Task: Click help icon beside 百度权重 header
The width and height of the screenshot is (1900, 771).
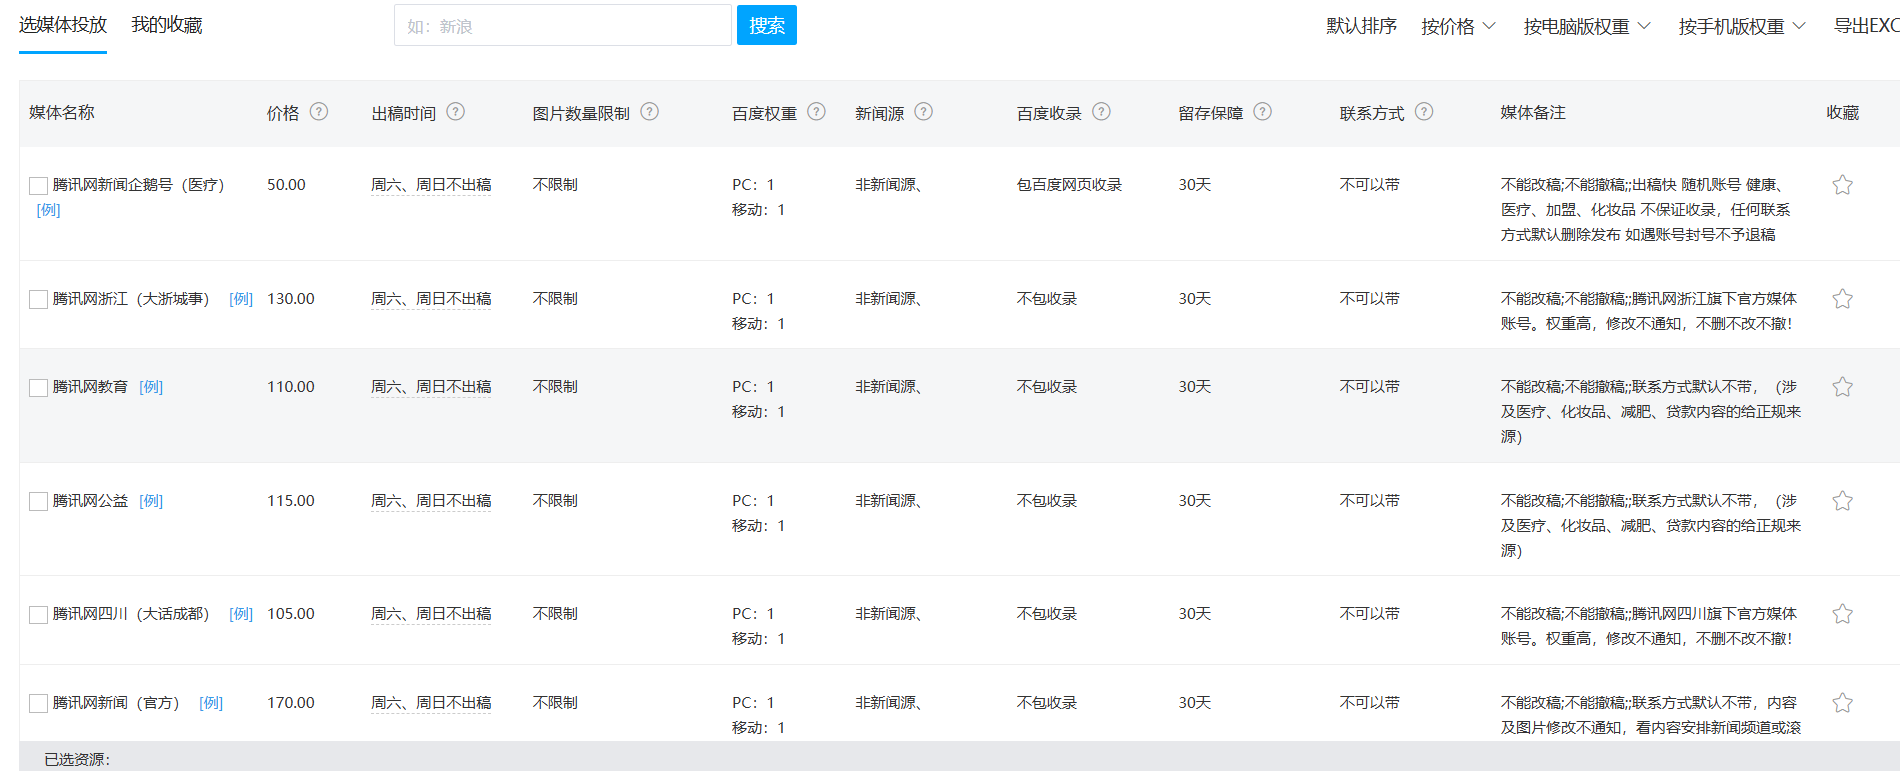Action: [816, 112]
